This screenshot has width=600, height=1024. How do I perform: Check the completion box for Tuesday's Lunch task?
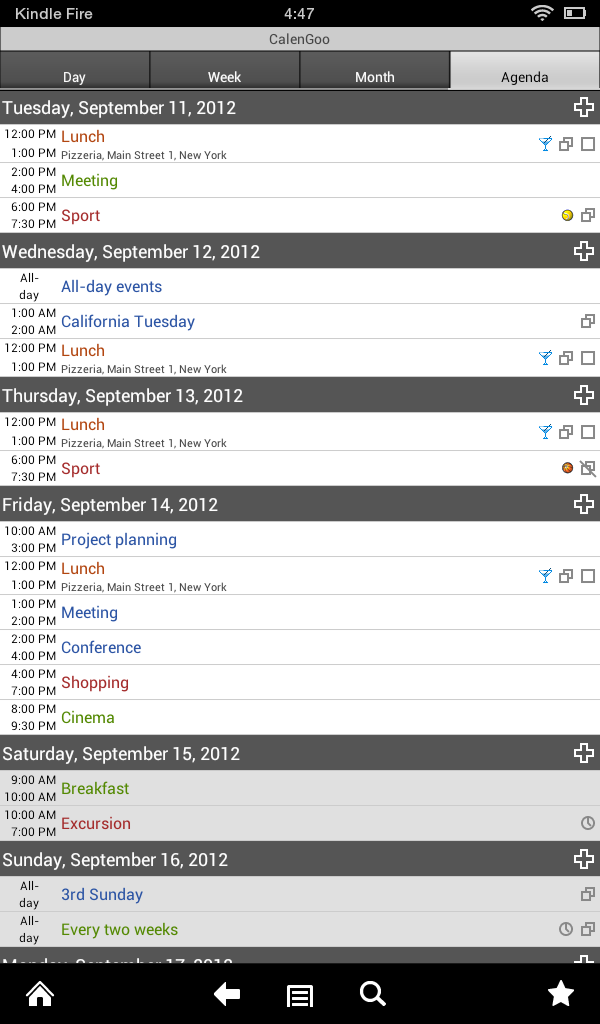tap(588, 143)
